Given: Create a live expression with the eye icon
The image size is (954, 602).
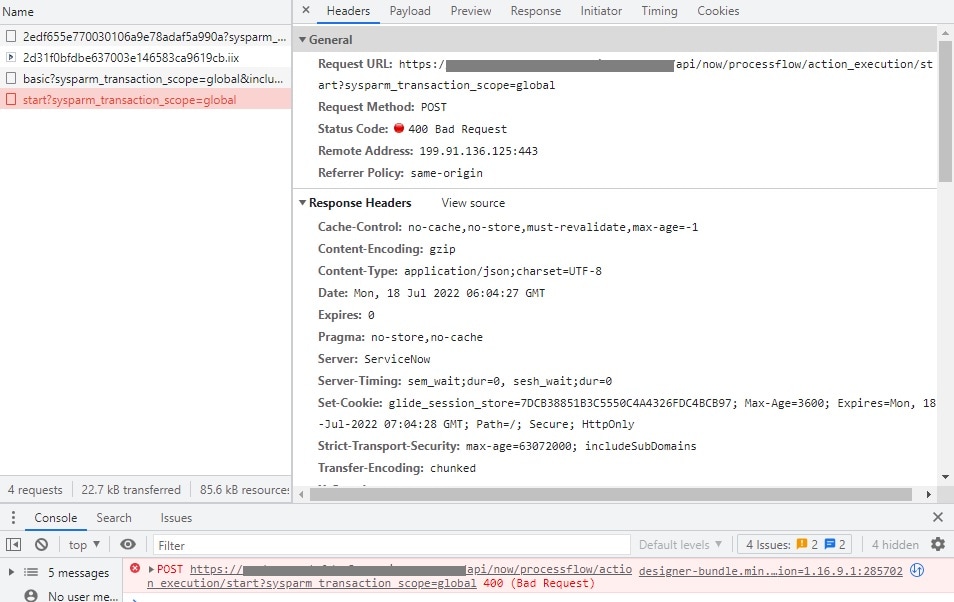Looking at the screenshot, I should coord(128,544).
